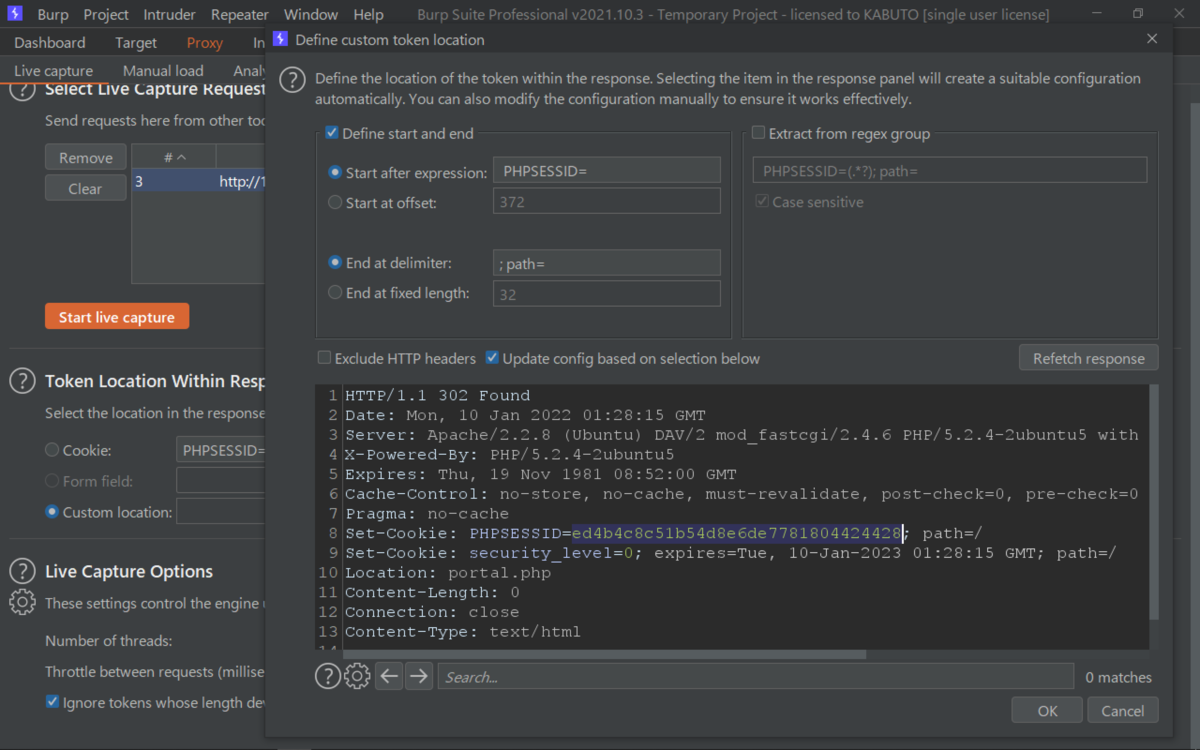Toggle Update config based on selection checkbox
The height and width of the screenshot is (750, 1200).
(492, 358)
